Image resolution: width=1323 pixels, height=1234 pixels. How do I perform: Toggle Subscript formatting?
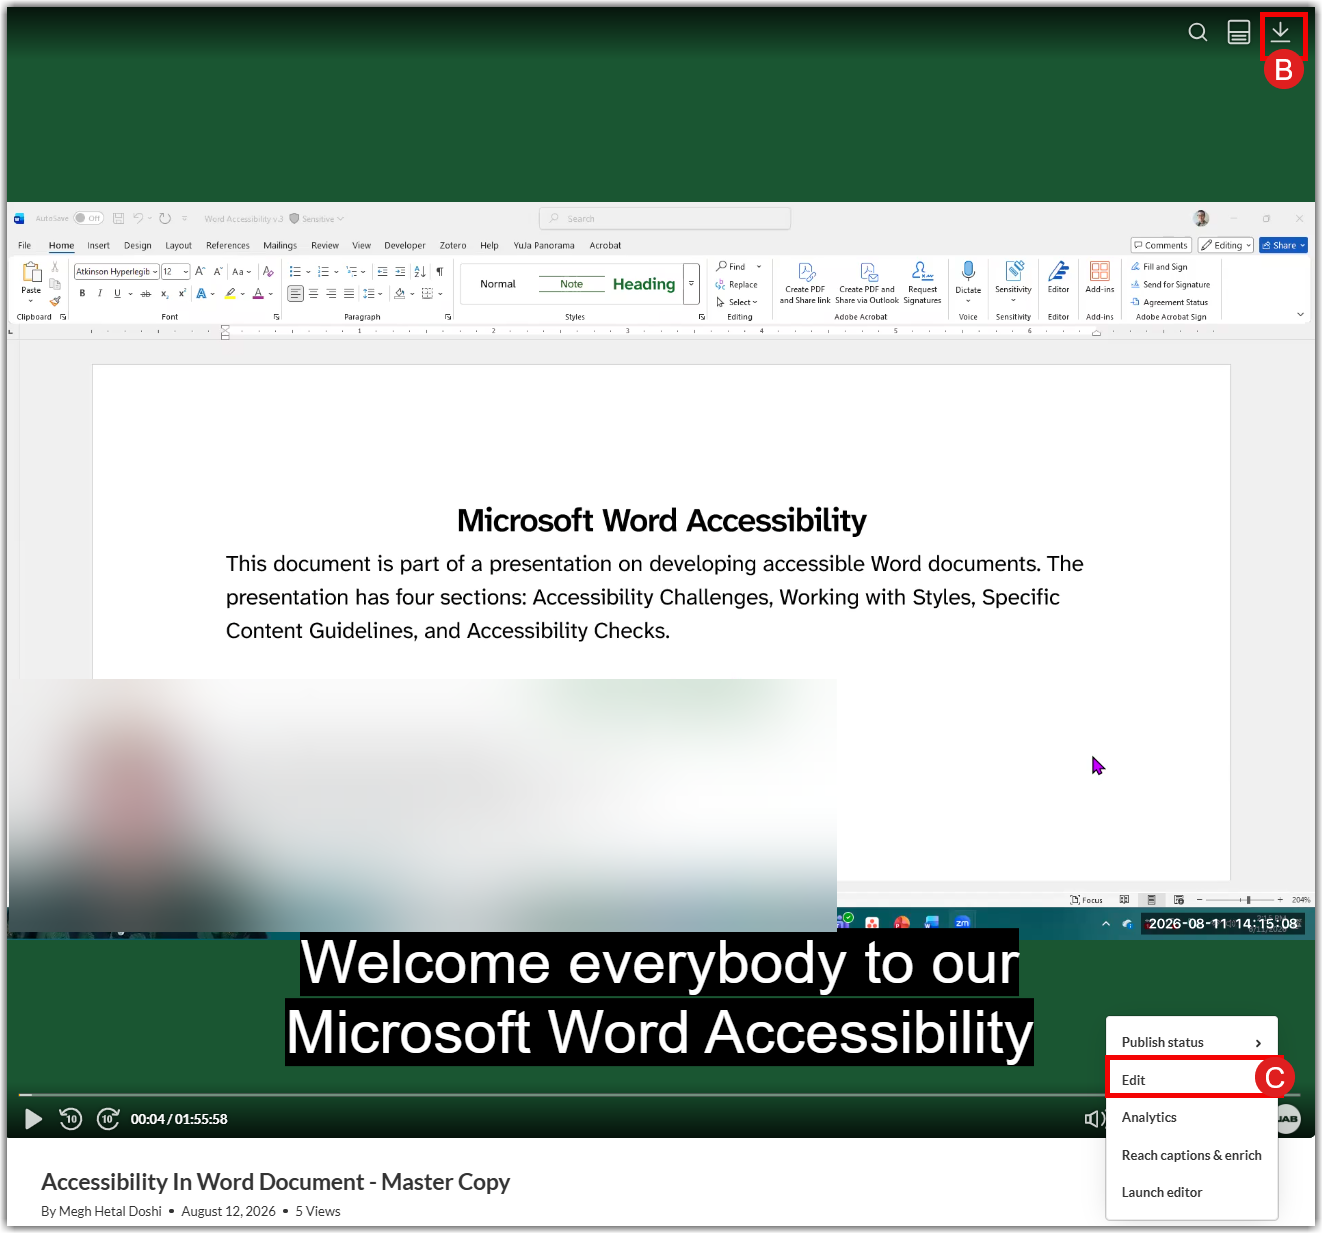(x=165, y=294)
